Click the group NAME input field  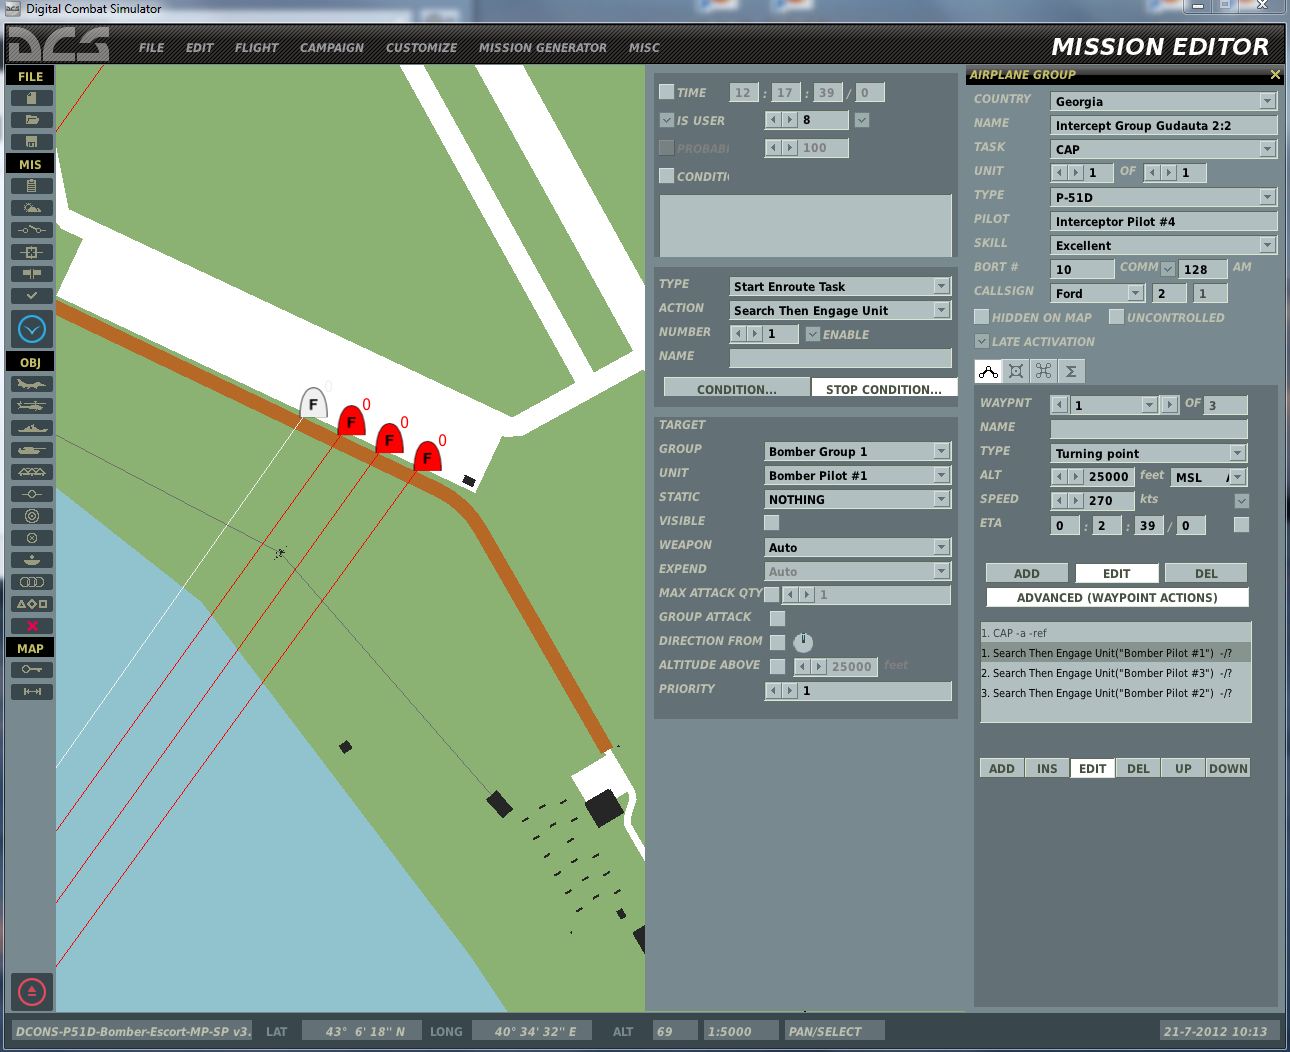click(1164, 125)
